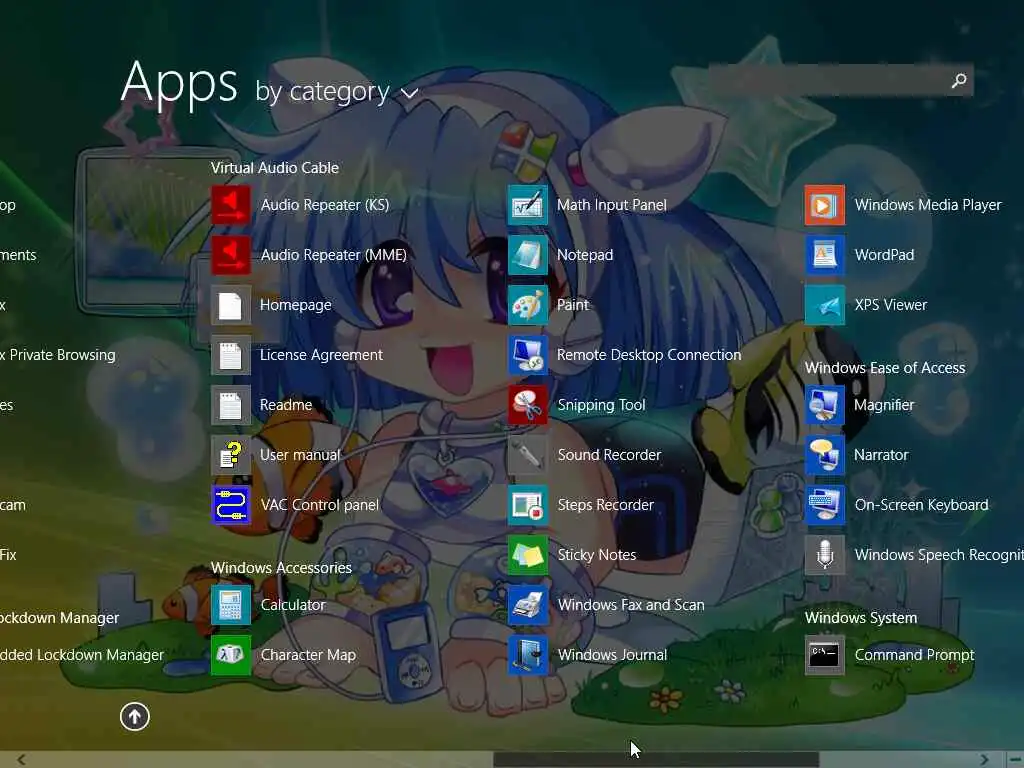Open the 'dded Lockdown Manager' entry
Image resolution: width=1024 pixels, height=768 pixels.
click(x=82, y=655)
